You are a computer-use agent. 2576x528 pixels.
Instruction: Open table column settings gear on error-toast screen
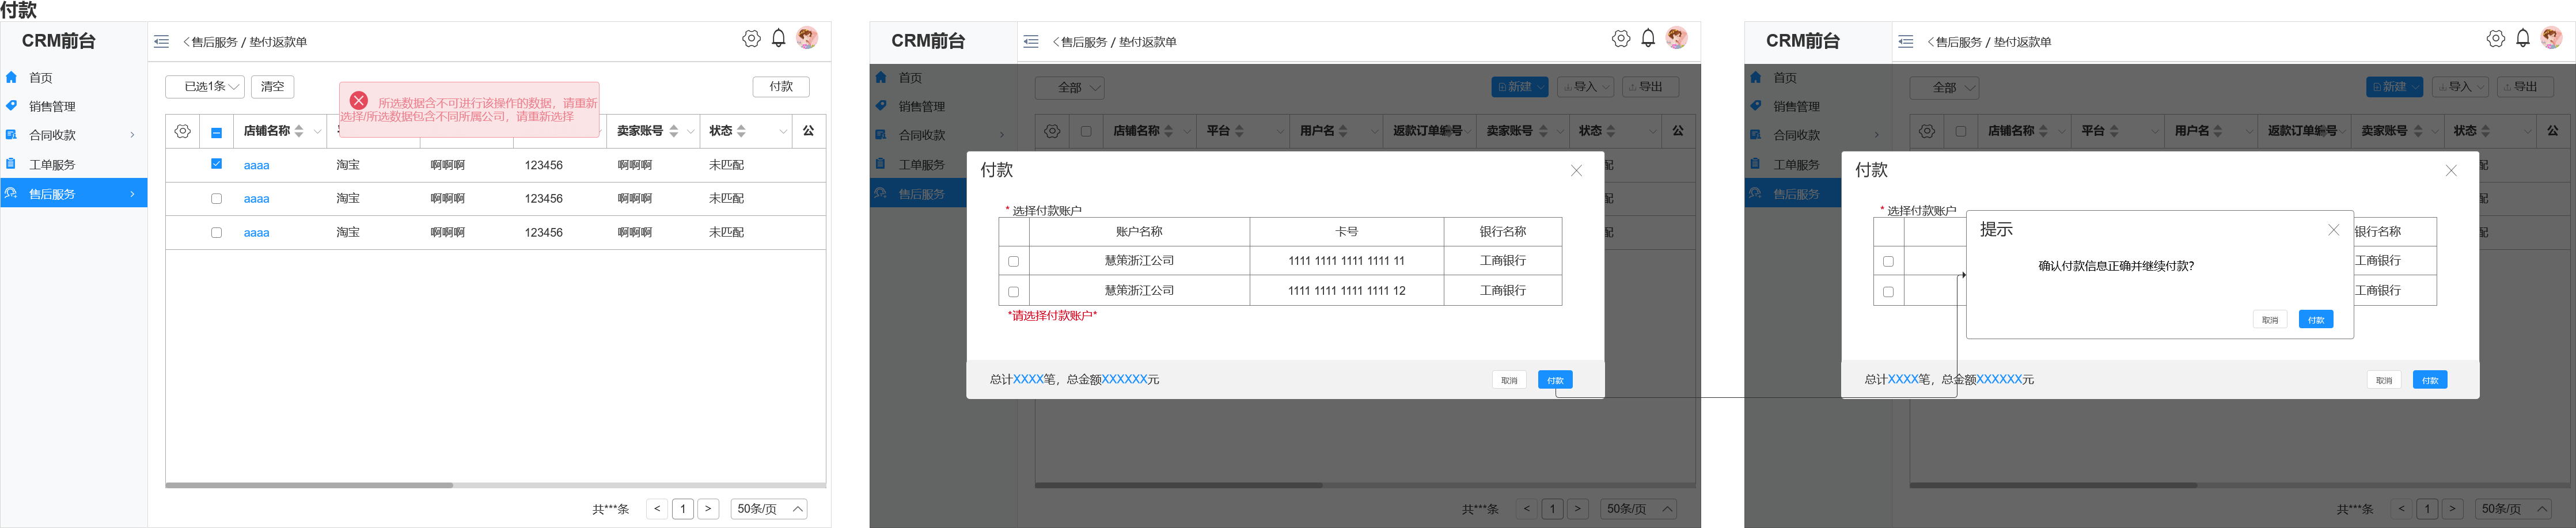point(183,131)
